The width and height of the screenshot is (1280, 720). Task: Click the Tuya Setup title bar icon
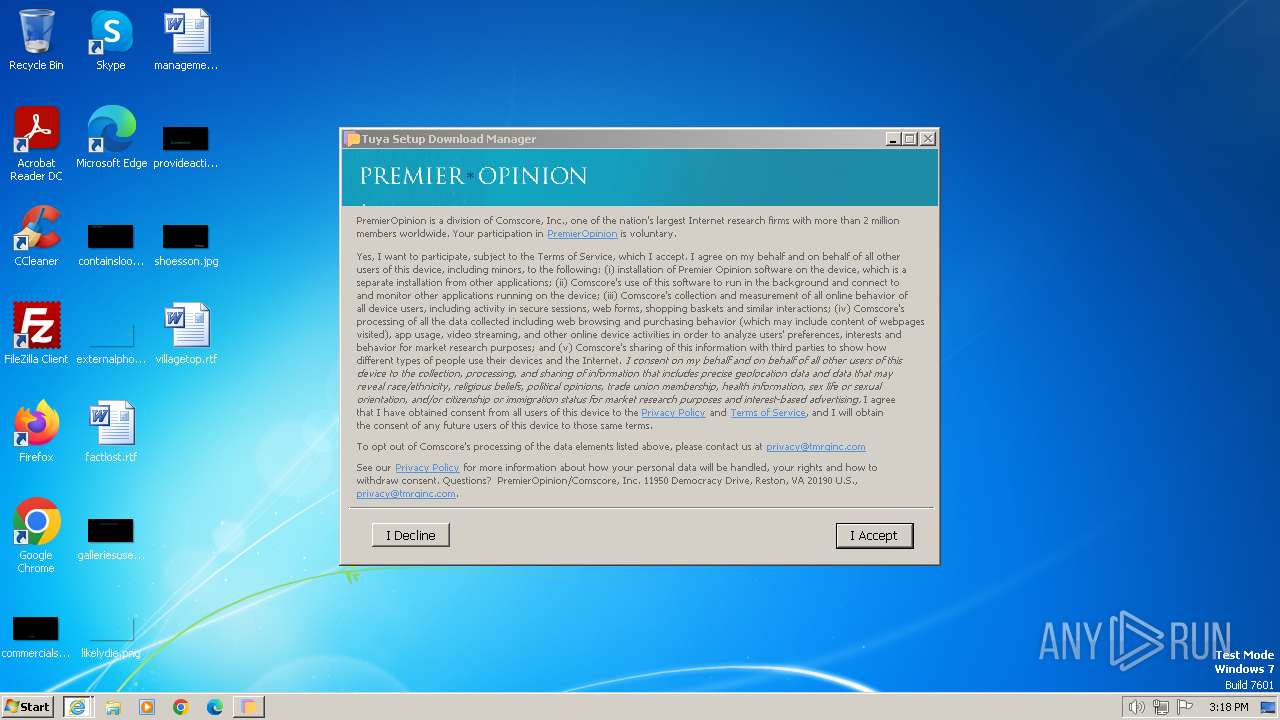[352, 139]
